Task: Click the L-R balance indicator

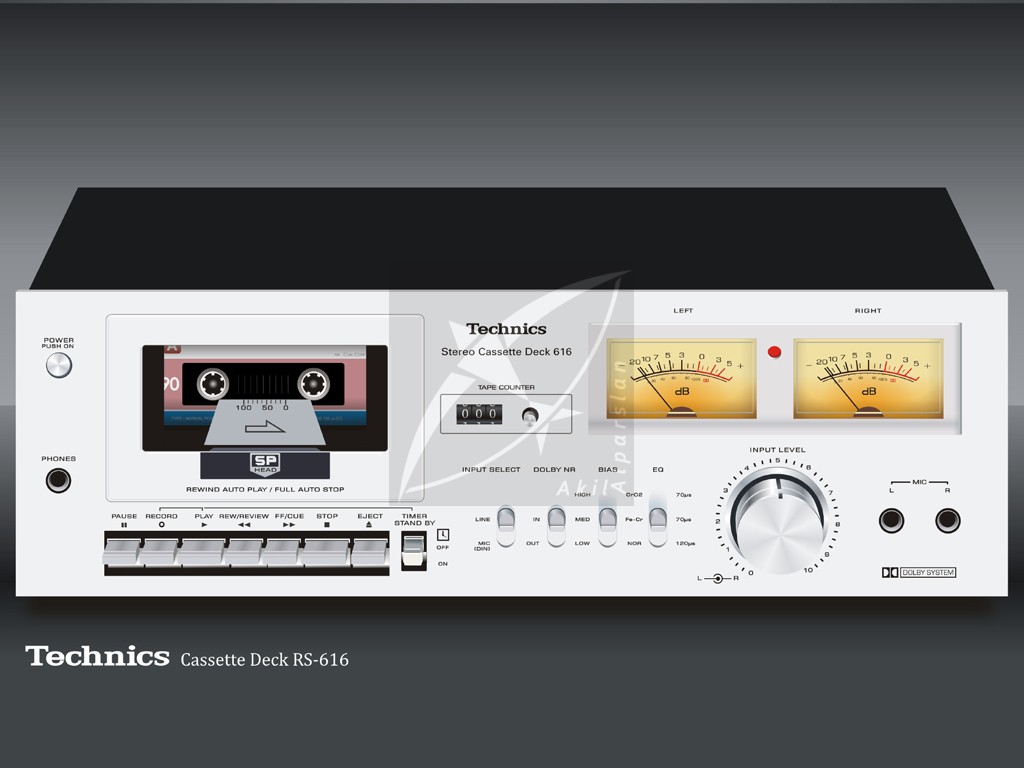Action: (x=718, y=579)
